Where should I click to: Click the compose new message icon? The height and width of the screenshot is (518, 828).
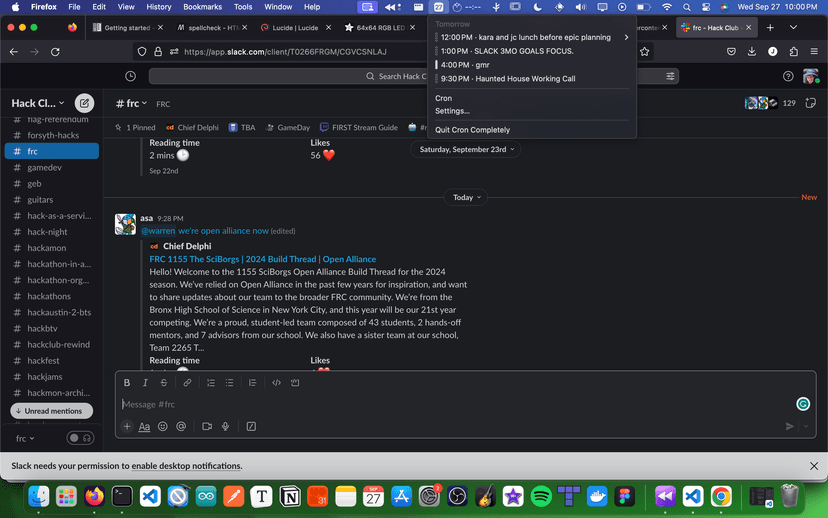[x=84, y=103]
